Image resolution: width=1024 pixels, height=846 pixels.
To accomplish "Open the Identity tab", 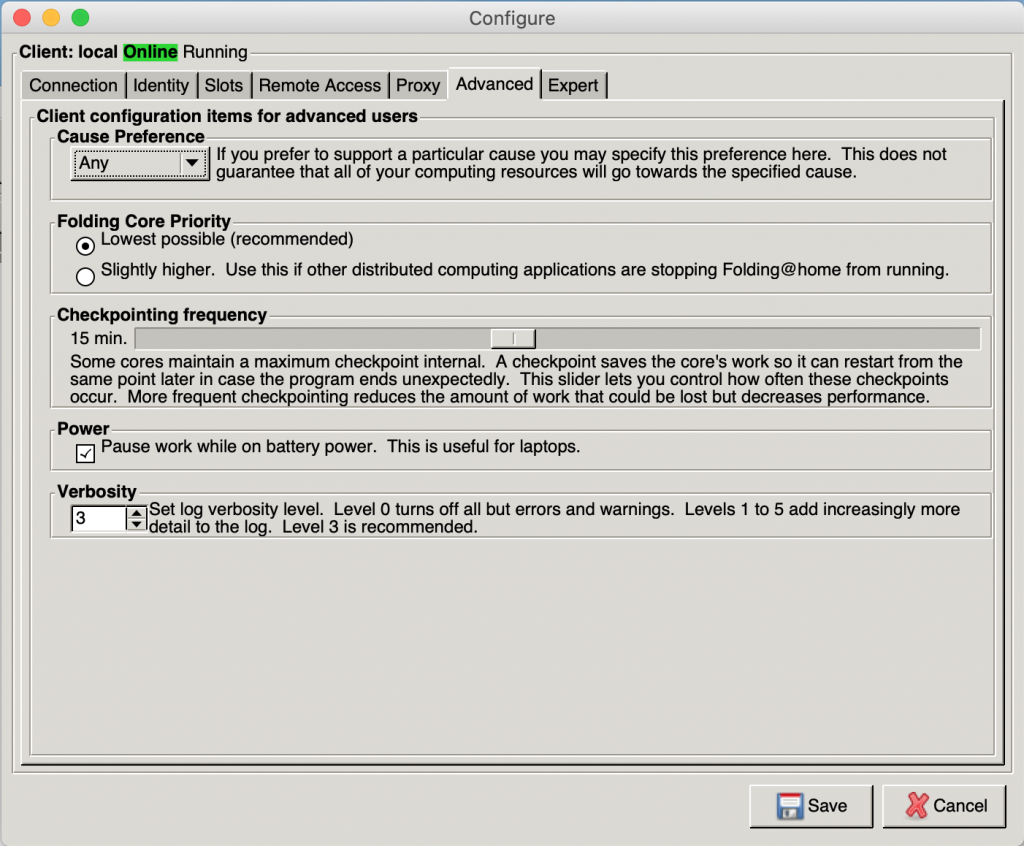I will tap(161, 86).
